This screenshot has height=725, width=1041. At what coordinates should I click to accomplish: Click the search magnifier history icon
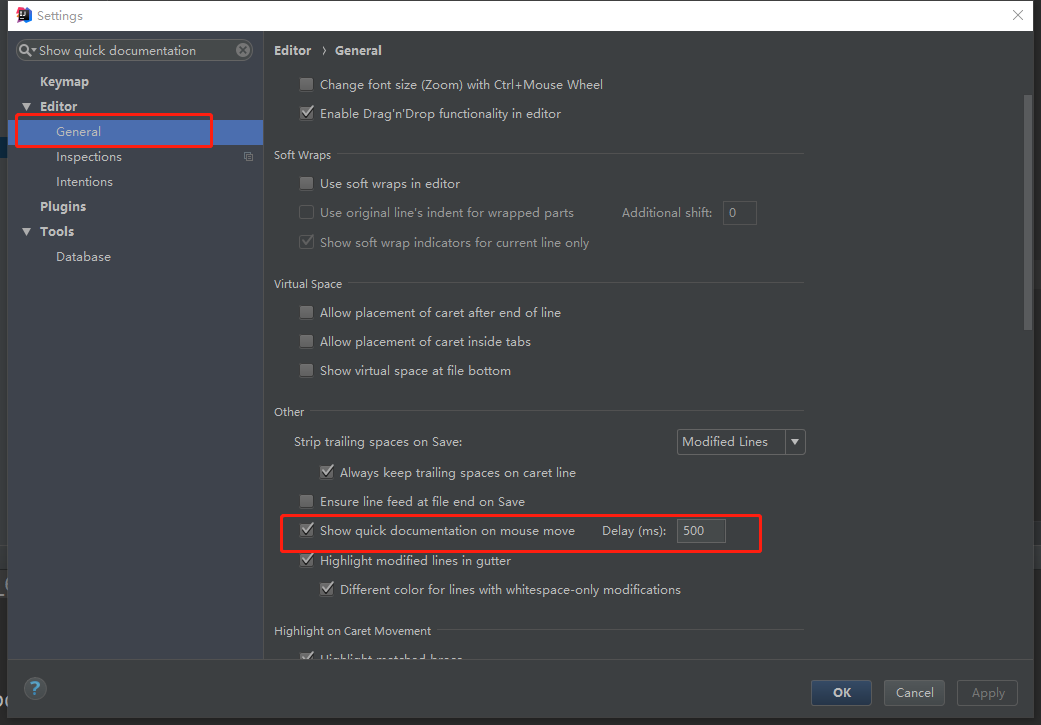pos(27,50)
